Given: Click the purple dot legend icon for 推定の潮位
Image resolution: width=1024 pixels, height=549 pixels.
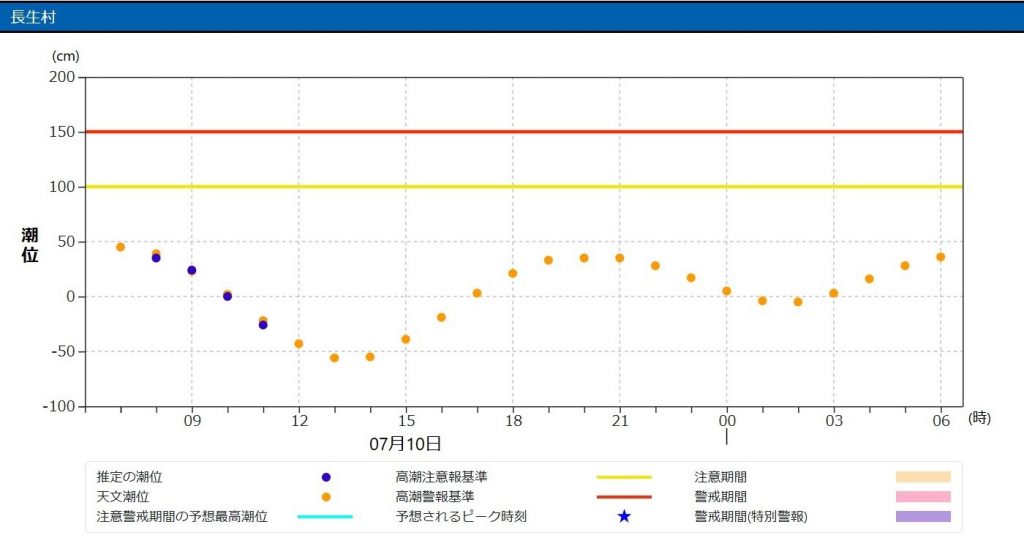Looking at the screenshot, I should (326, 478).
